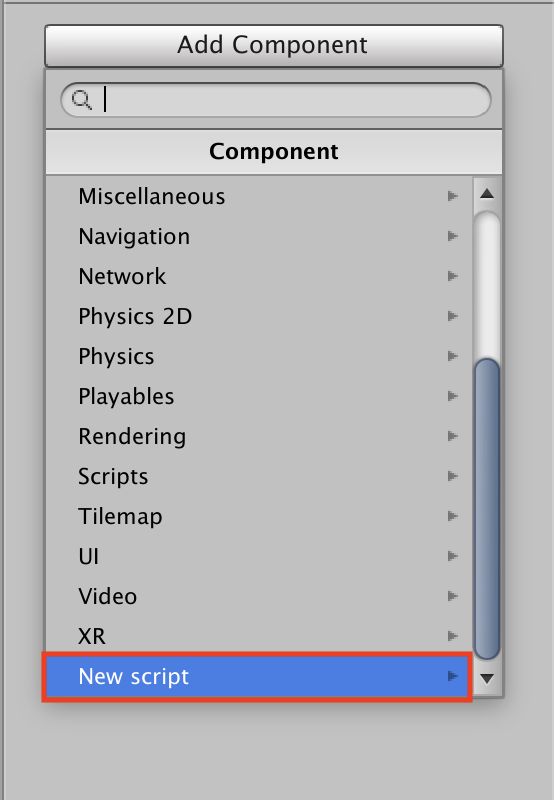554x800 pixels.
Task: Choose the Playables category
Action: coord(259,396)
